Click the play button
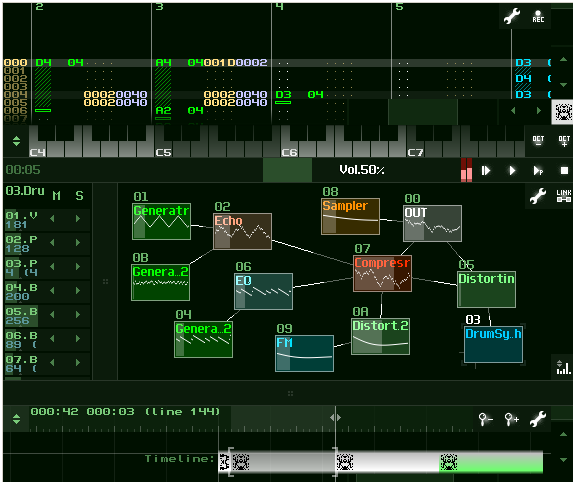Image resolution: width=575 pixels, height=484 pixels. point(512,170)
